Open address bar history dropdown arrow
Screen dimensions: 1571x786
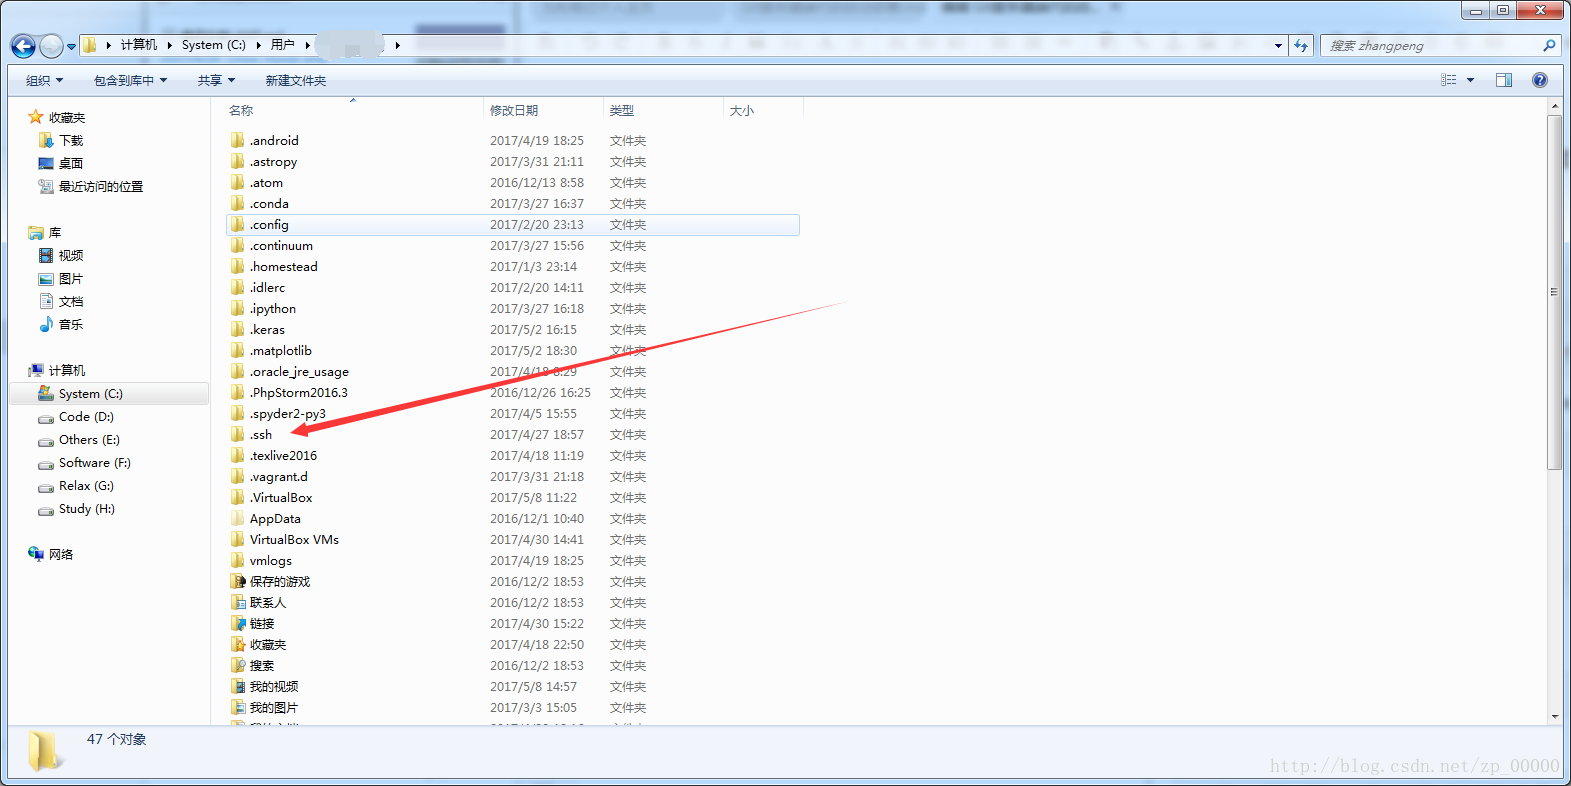pos(1278,46)
